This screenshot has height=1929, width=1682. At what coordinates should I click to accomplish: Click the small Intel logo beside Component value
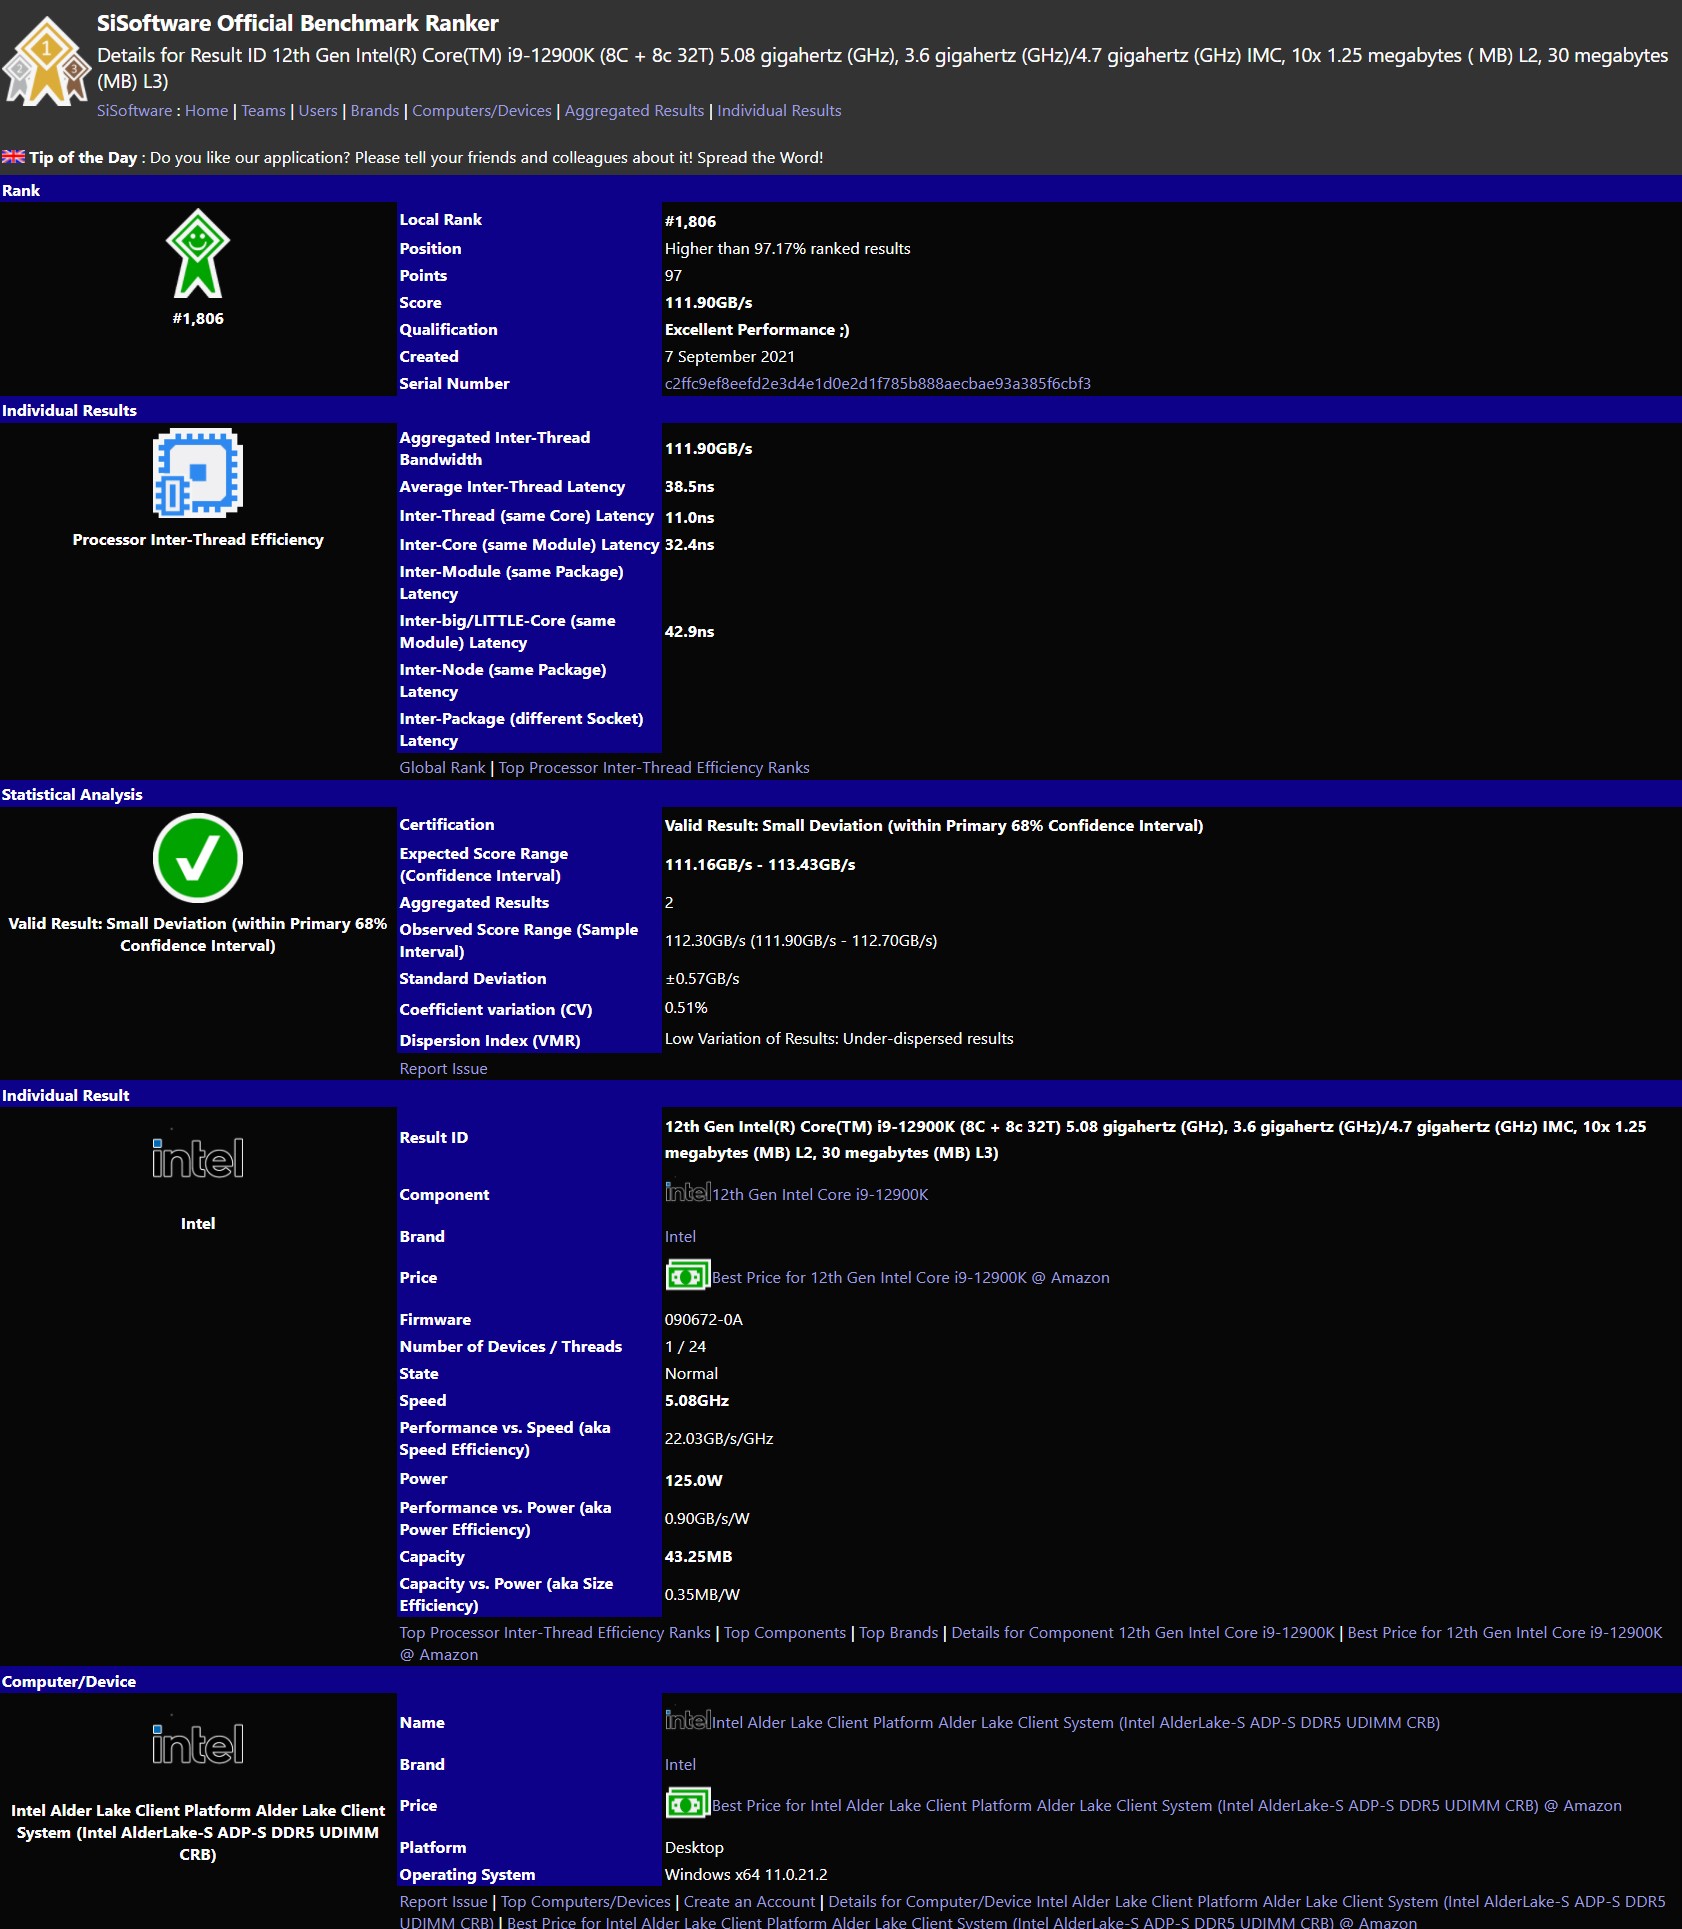pyautogui.click(x=688, y=1192)
